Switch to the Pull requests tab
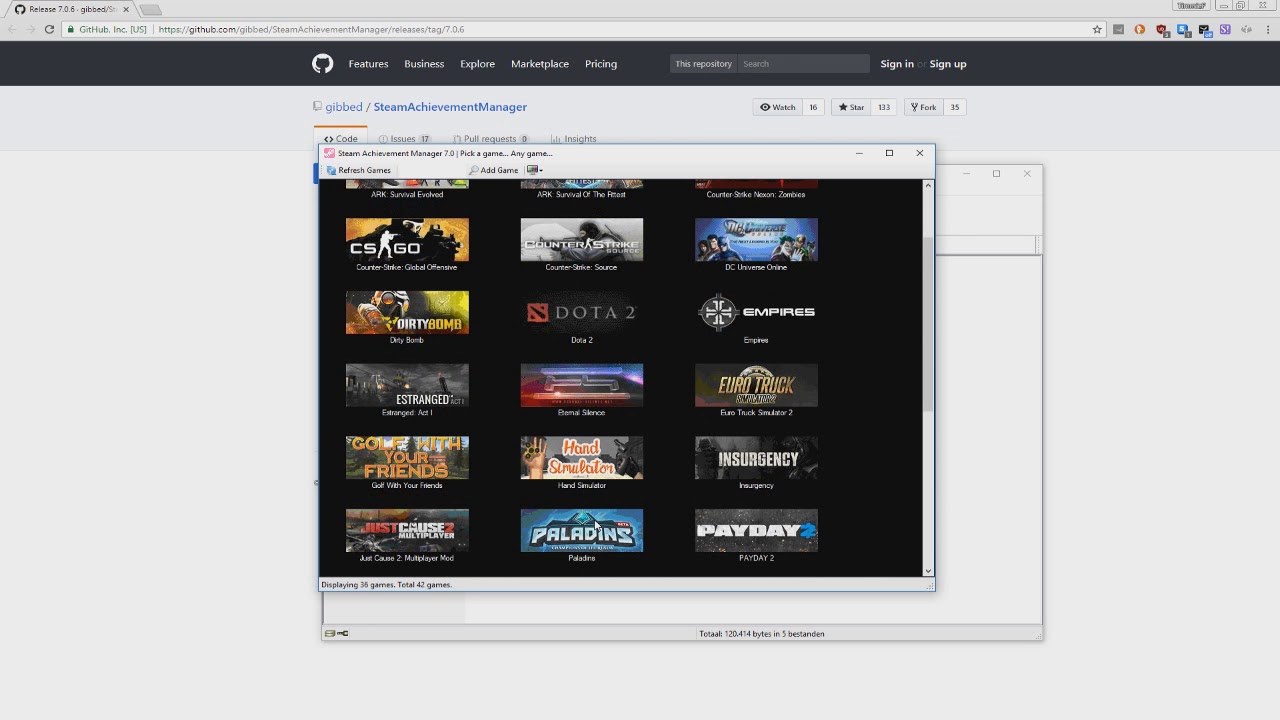The height and width of the screenshot is (720, 1280). pyautogui.click(x=490, y=139)
